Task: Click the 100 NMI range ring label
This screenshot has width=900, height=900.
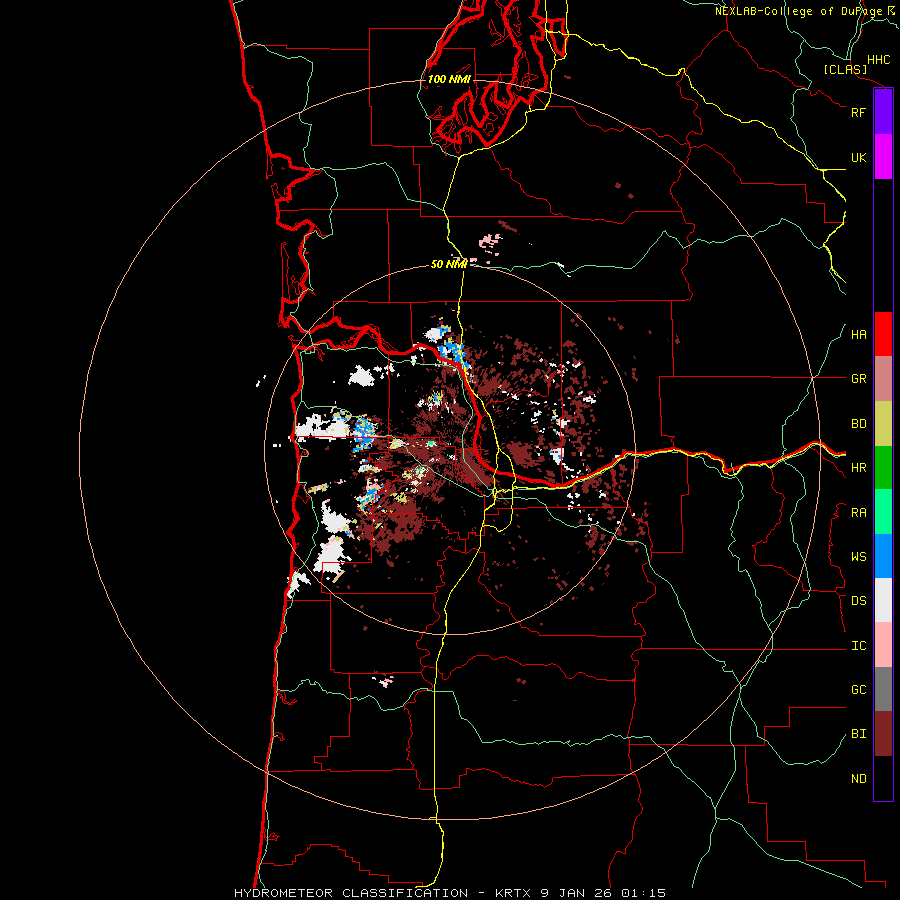Action: point(449,79)
